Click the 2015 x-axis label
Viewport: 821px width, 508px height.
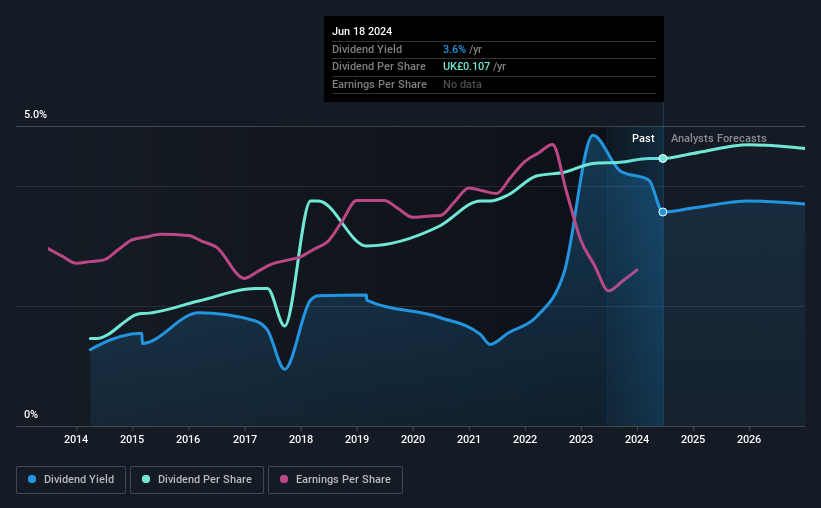[132, 439]
